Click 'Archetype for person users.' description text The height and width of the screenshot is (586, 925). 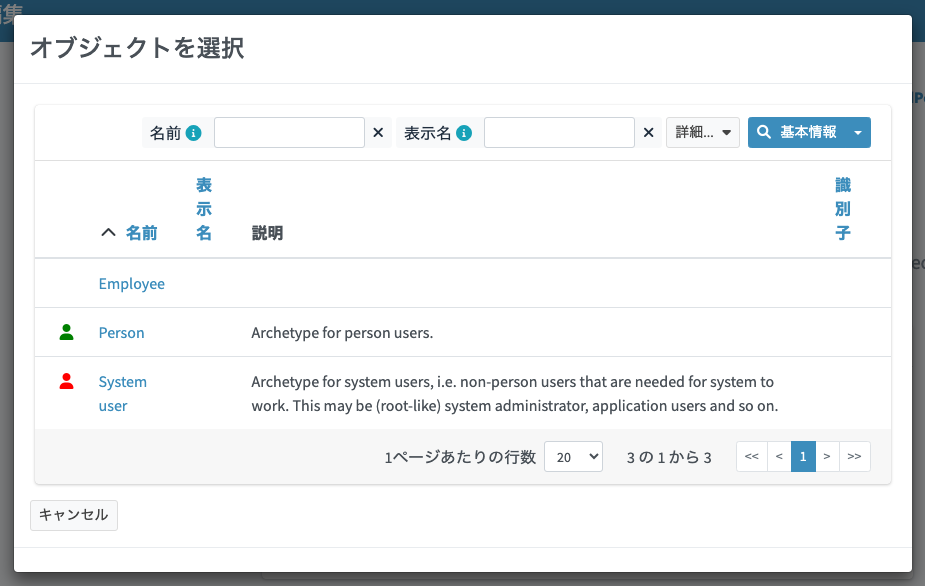tap(342, 333)
